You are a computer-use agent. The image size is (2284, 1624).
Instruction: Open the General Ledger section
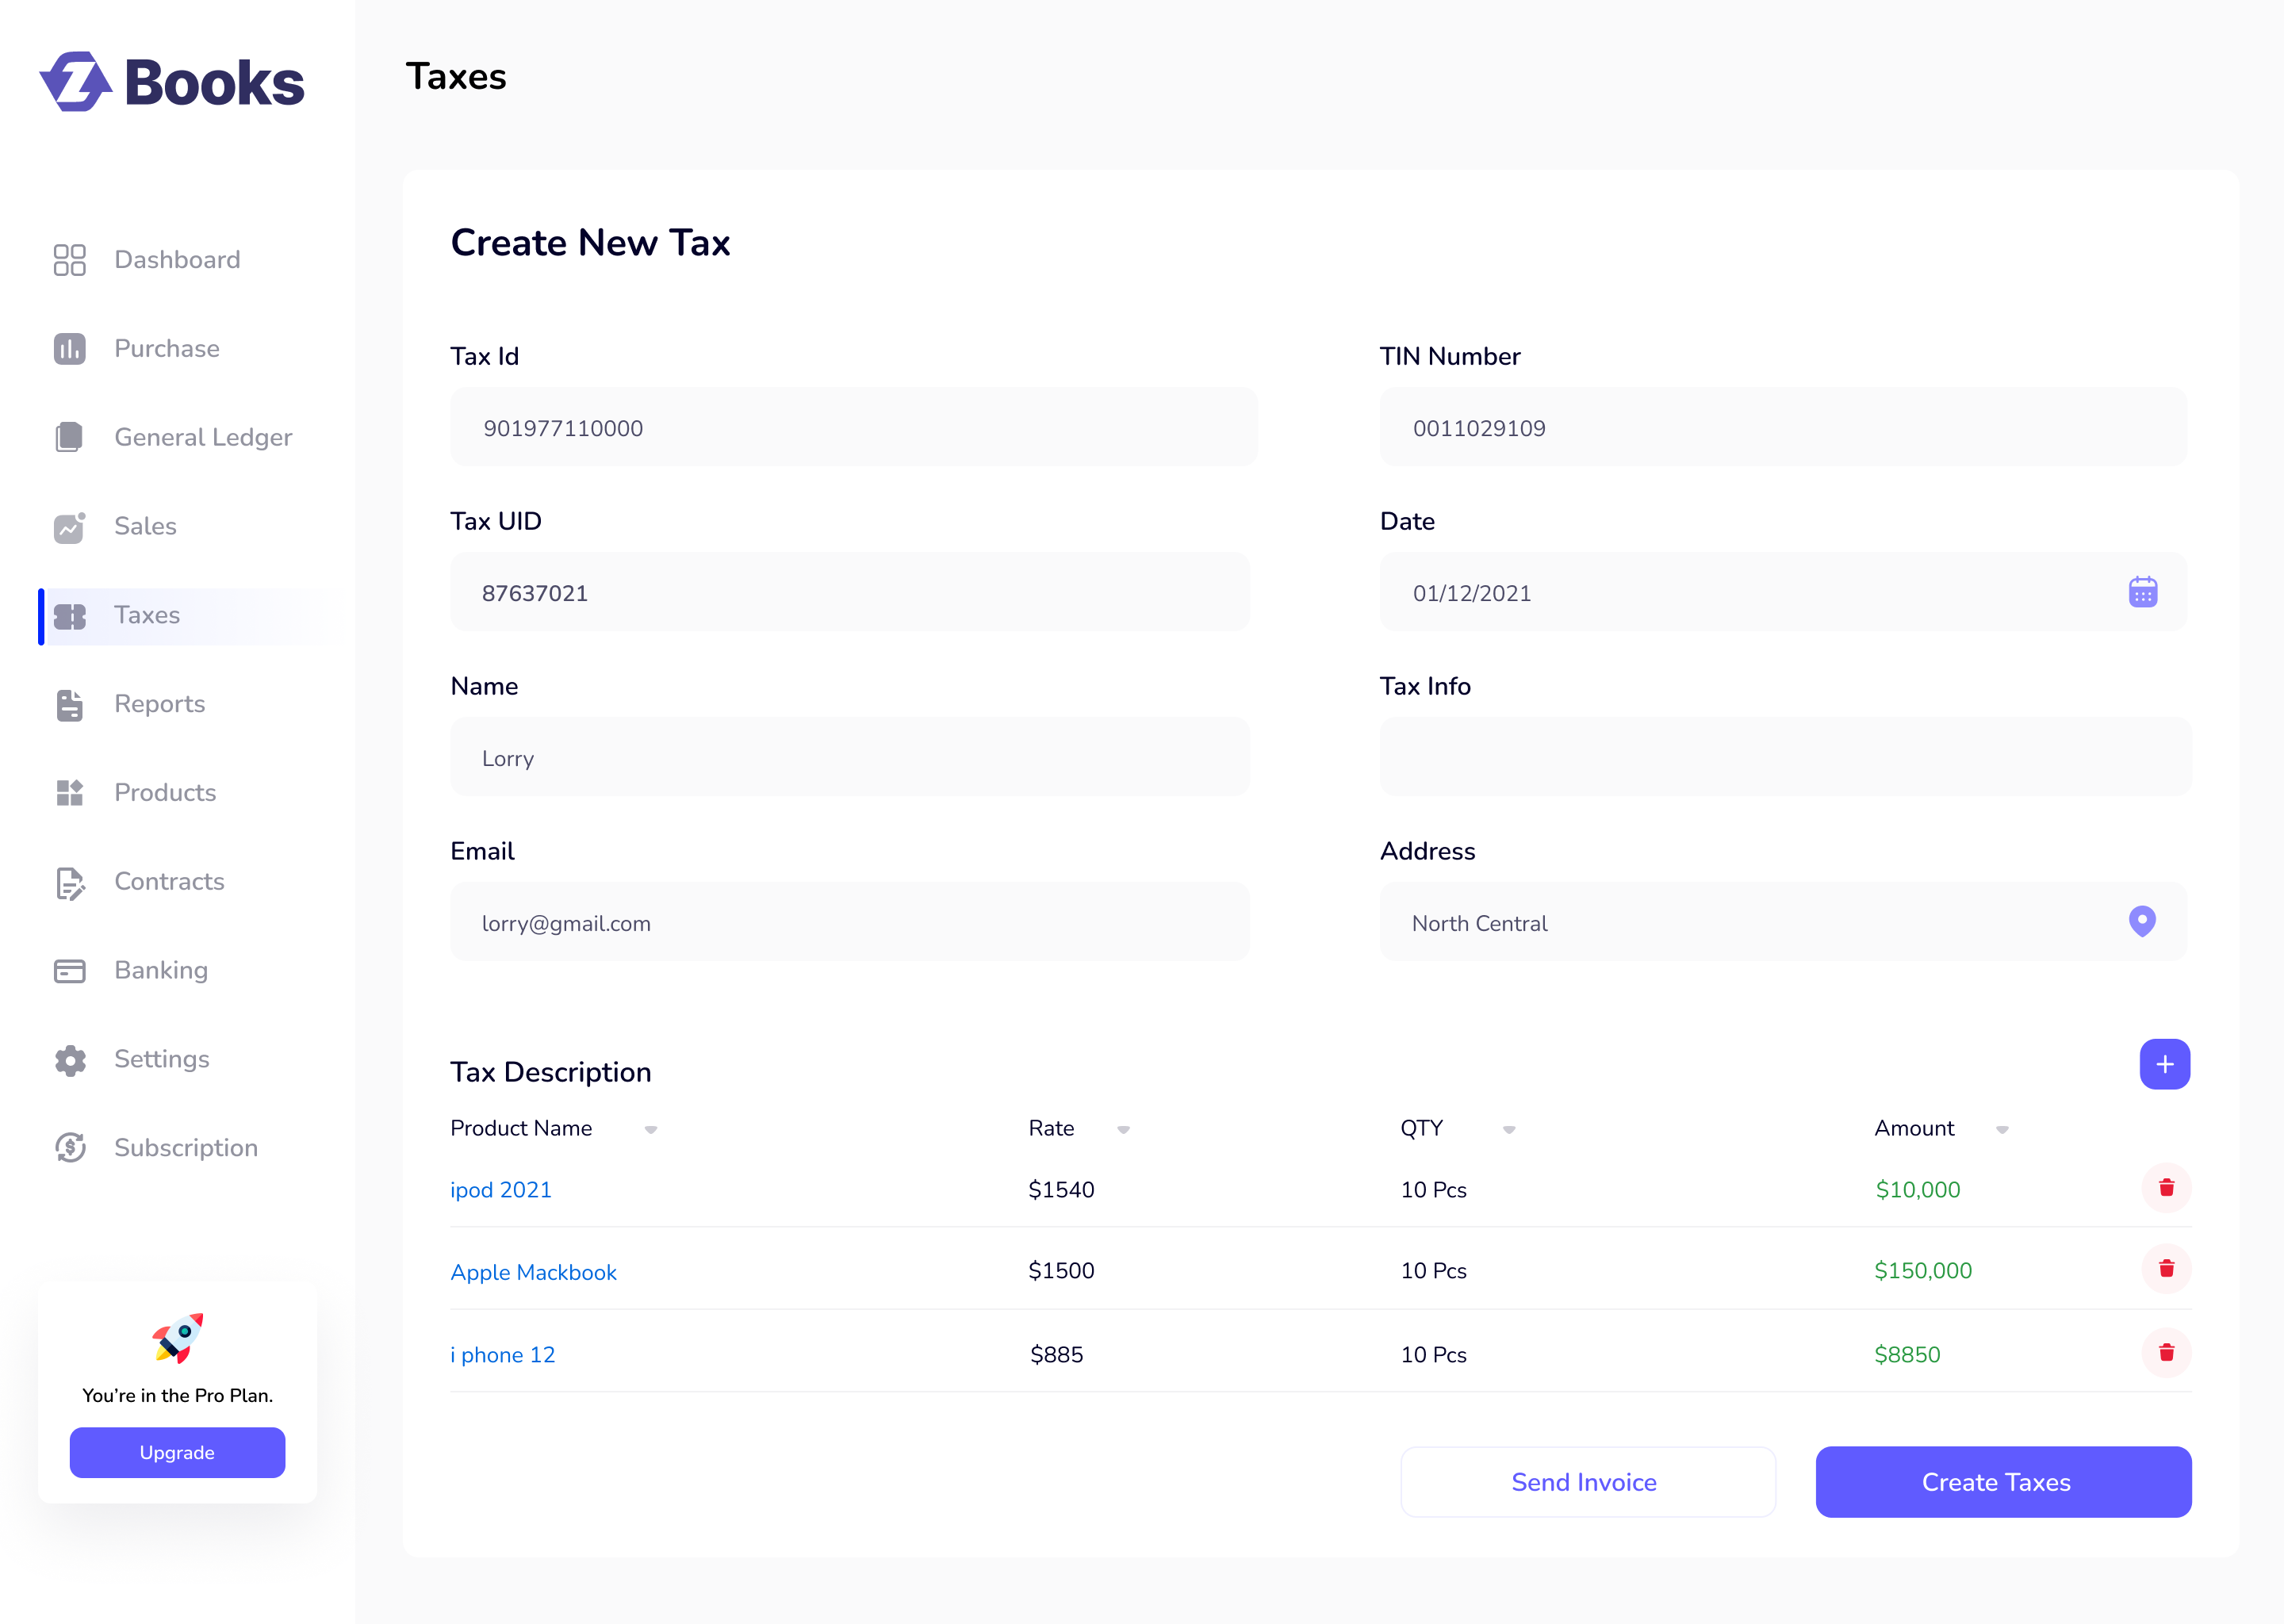click(x=203, y=437)
